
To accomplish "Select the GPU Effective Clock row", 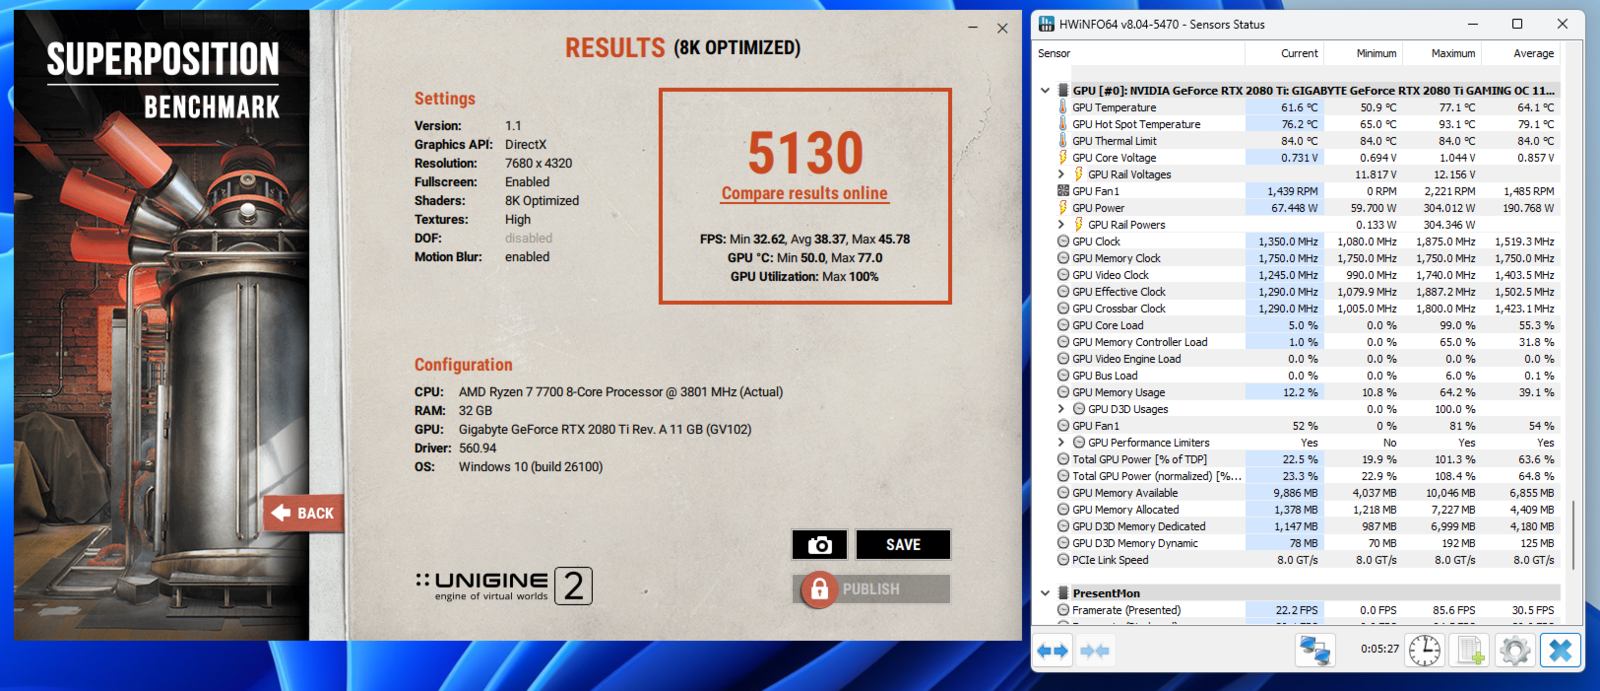I will (1305, 292).
